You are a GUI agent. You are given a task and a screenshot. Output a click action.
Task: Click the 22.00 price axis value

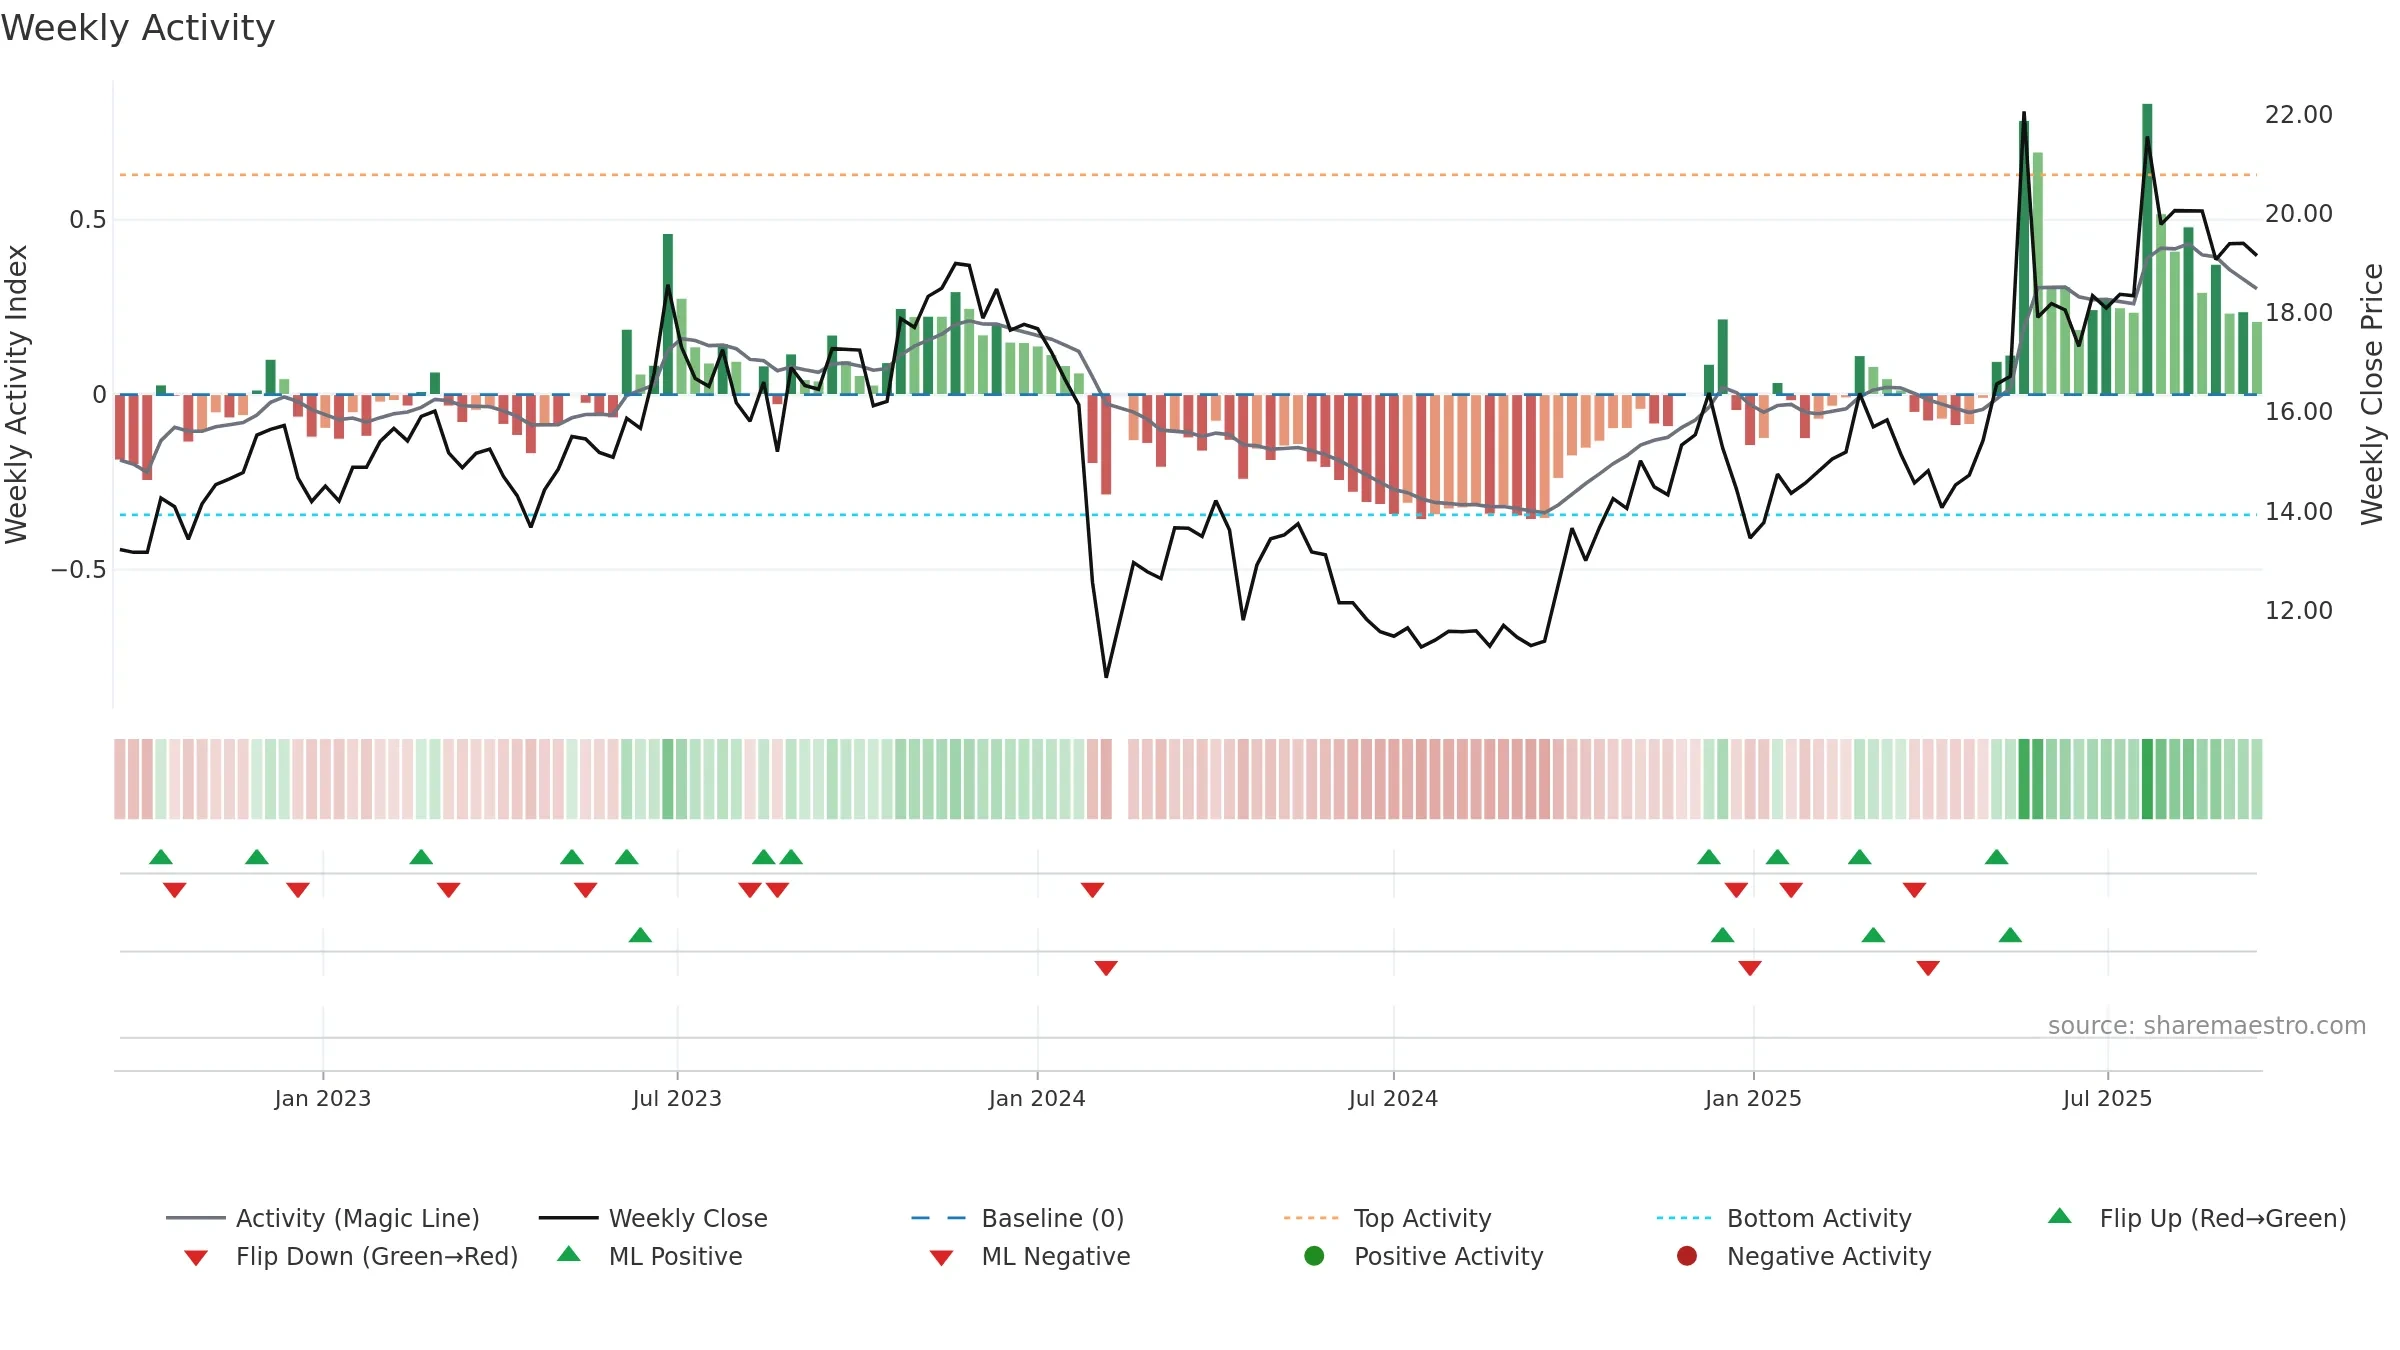tap(2298, 115)
